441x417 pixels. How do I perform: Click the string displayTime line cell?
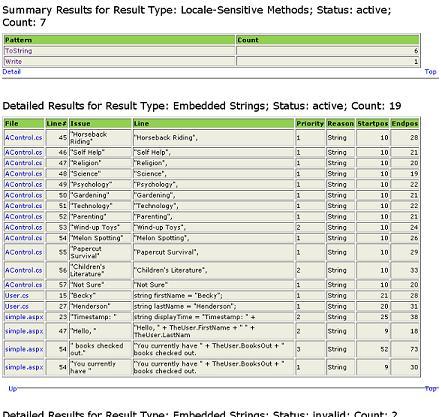point(213,317)
